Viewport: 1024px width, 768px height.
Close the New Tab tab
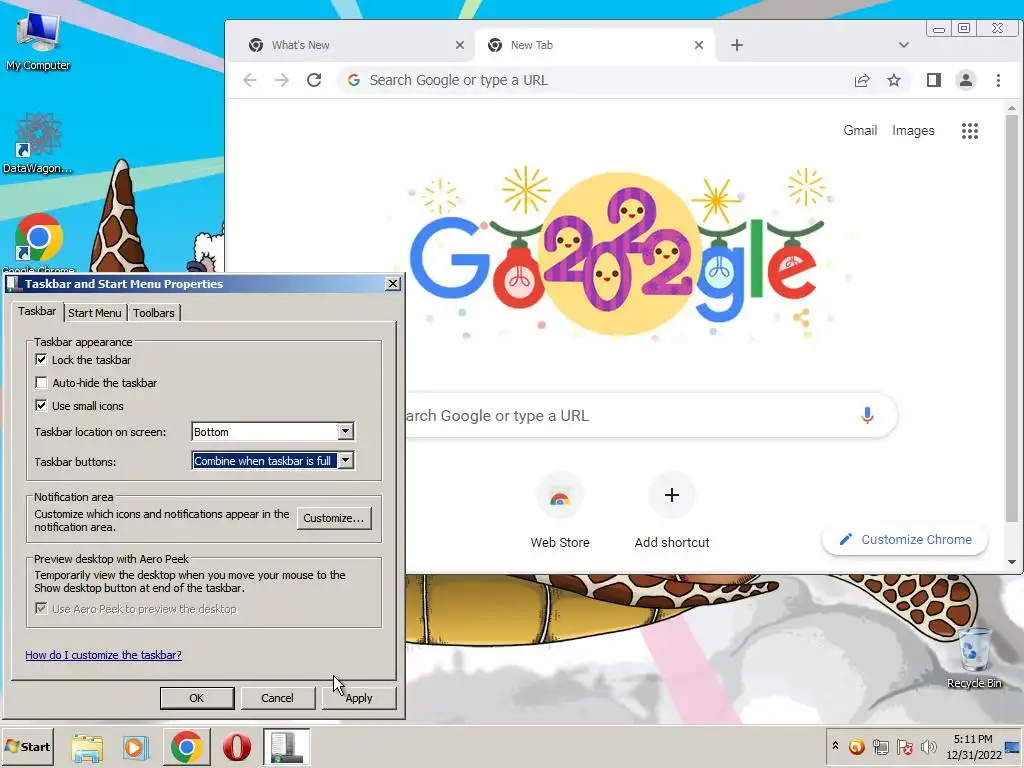[x=699, y=45]
